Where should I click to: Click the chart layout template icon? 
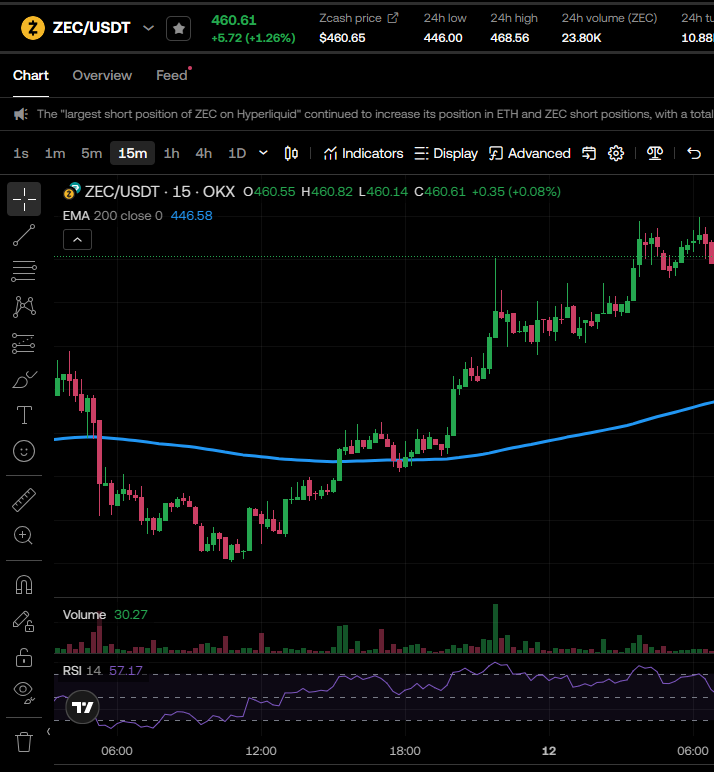[589, 154]
